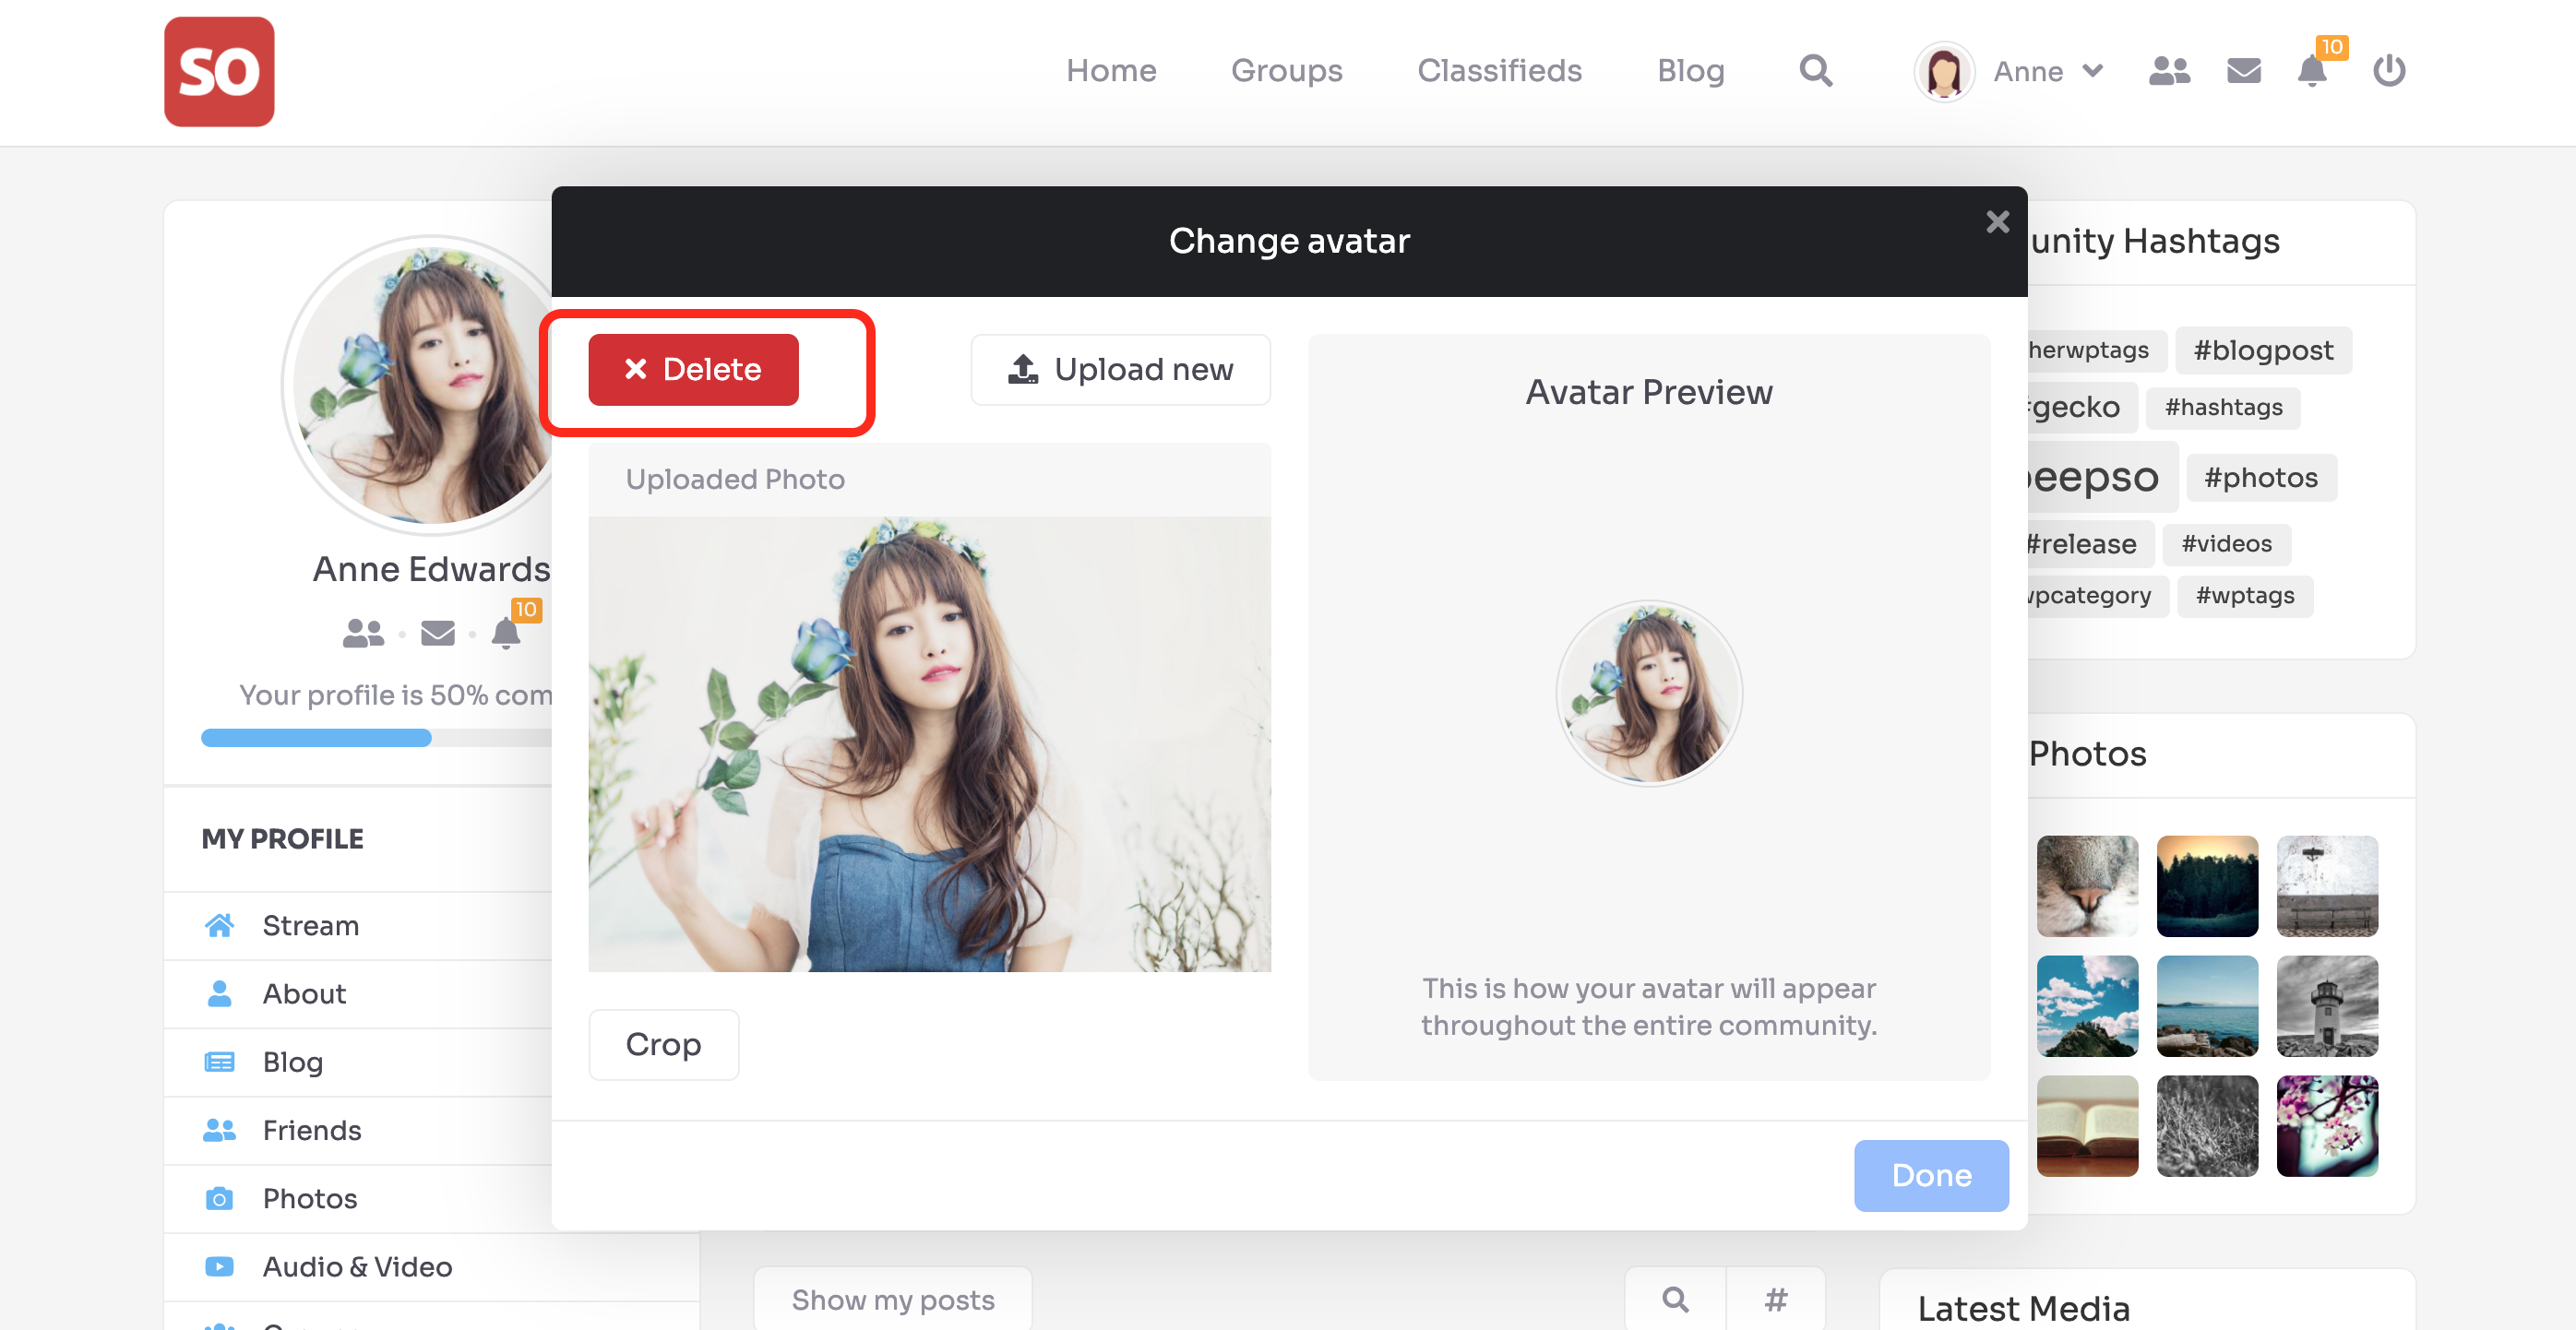Image resolution: width=2576 pixels, height=1330 pixels.
Task: Click Show my posts button
Action: coord(892,1299)
